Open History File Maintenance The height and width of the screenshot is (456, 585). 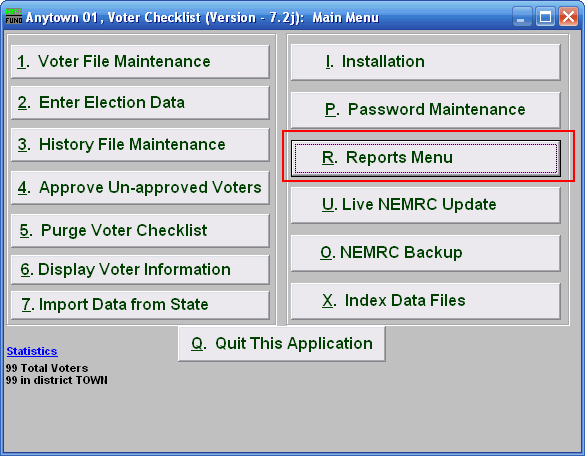pyautogui.click(x=140, y=145)
